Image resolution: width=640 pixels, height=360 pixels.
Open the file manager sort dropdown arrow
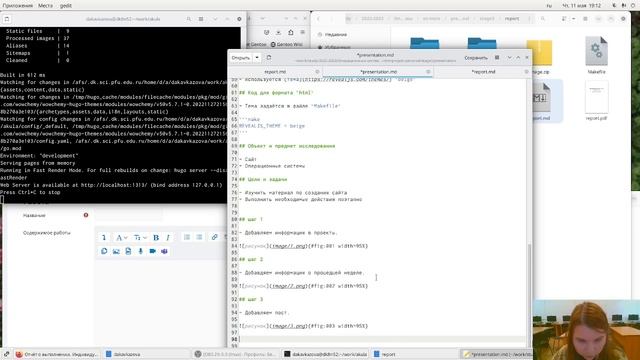click(573, 19)
